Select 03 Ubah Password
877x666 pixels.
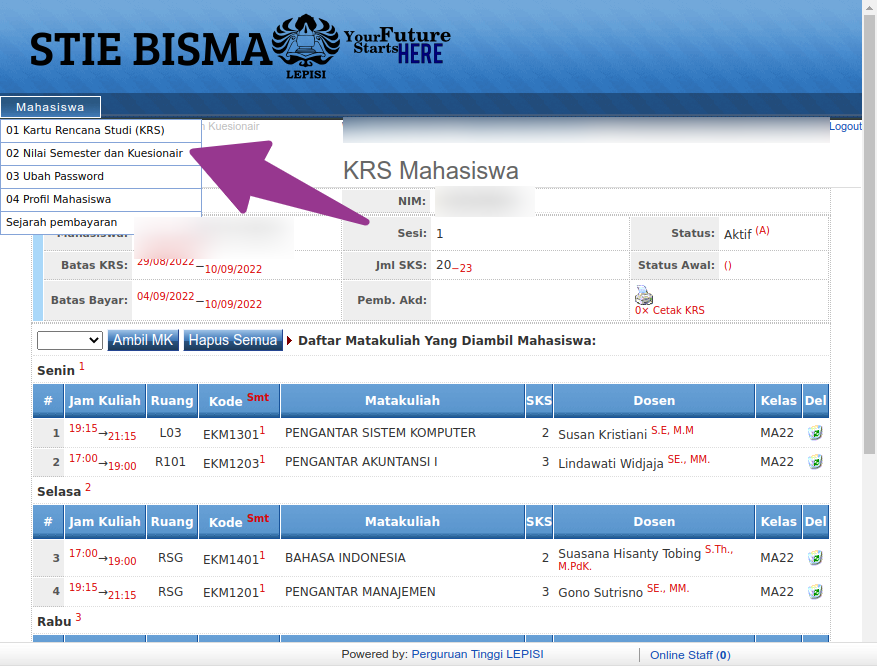coord(101,176)
